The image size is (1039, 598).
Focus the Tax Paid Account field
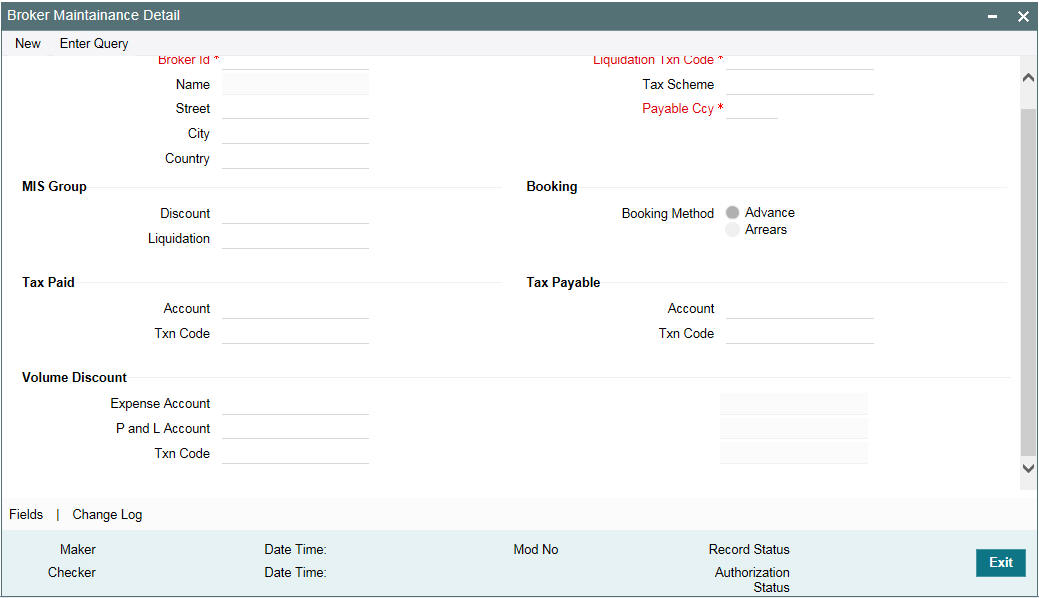coord(296,308)
